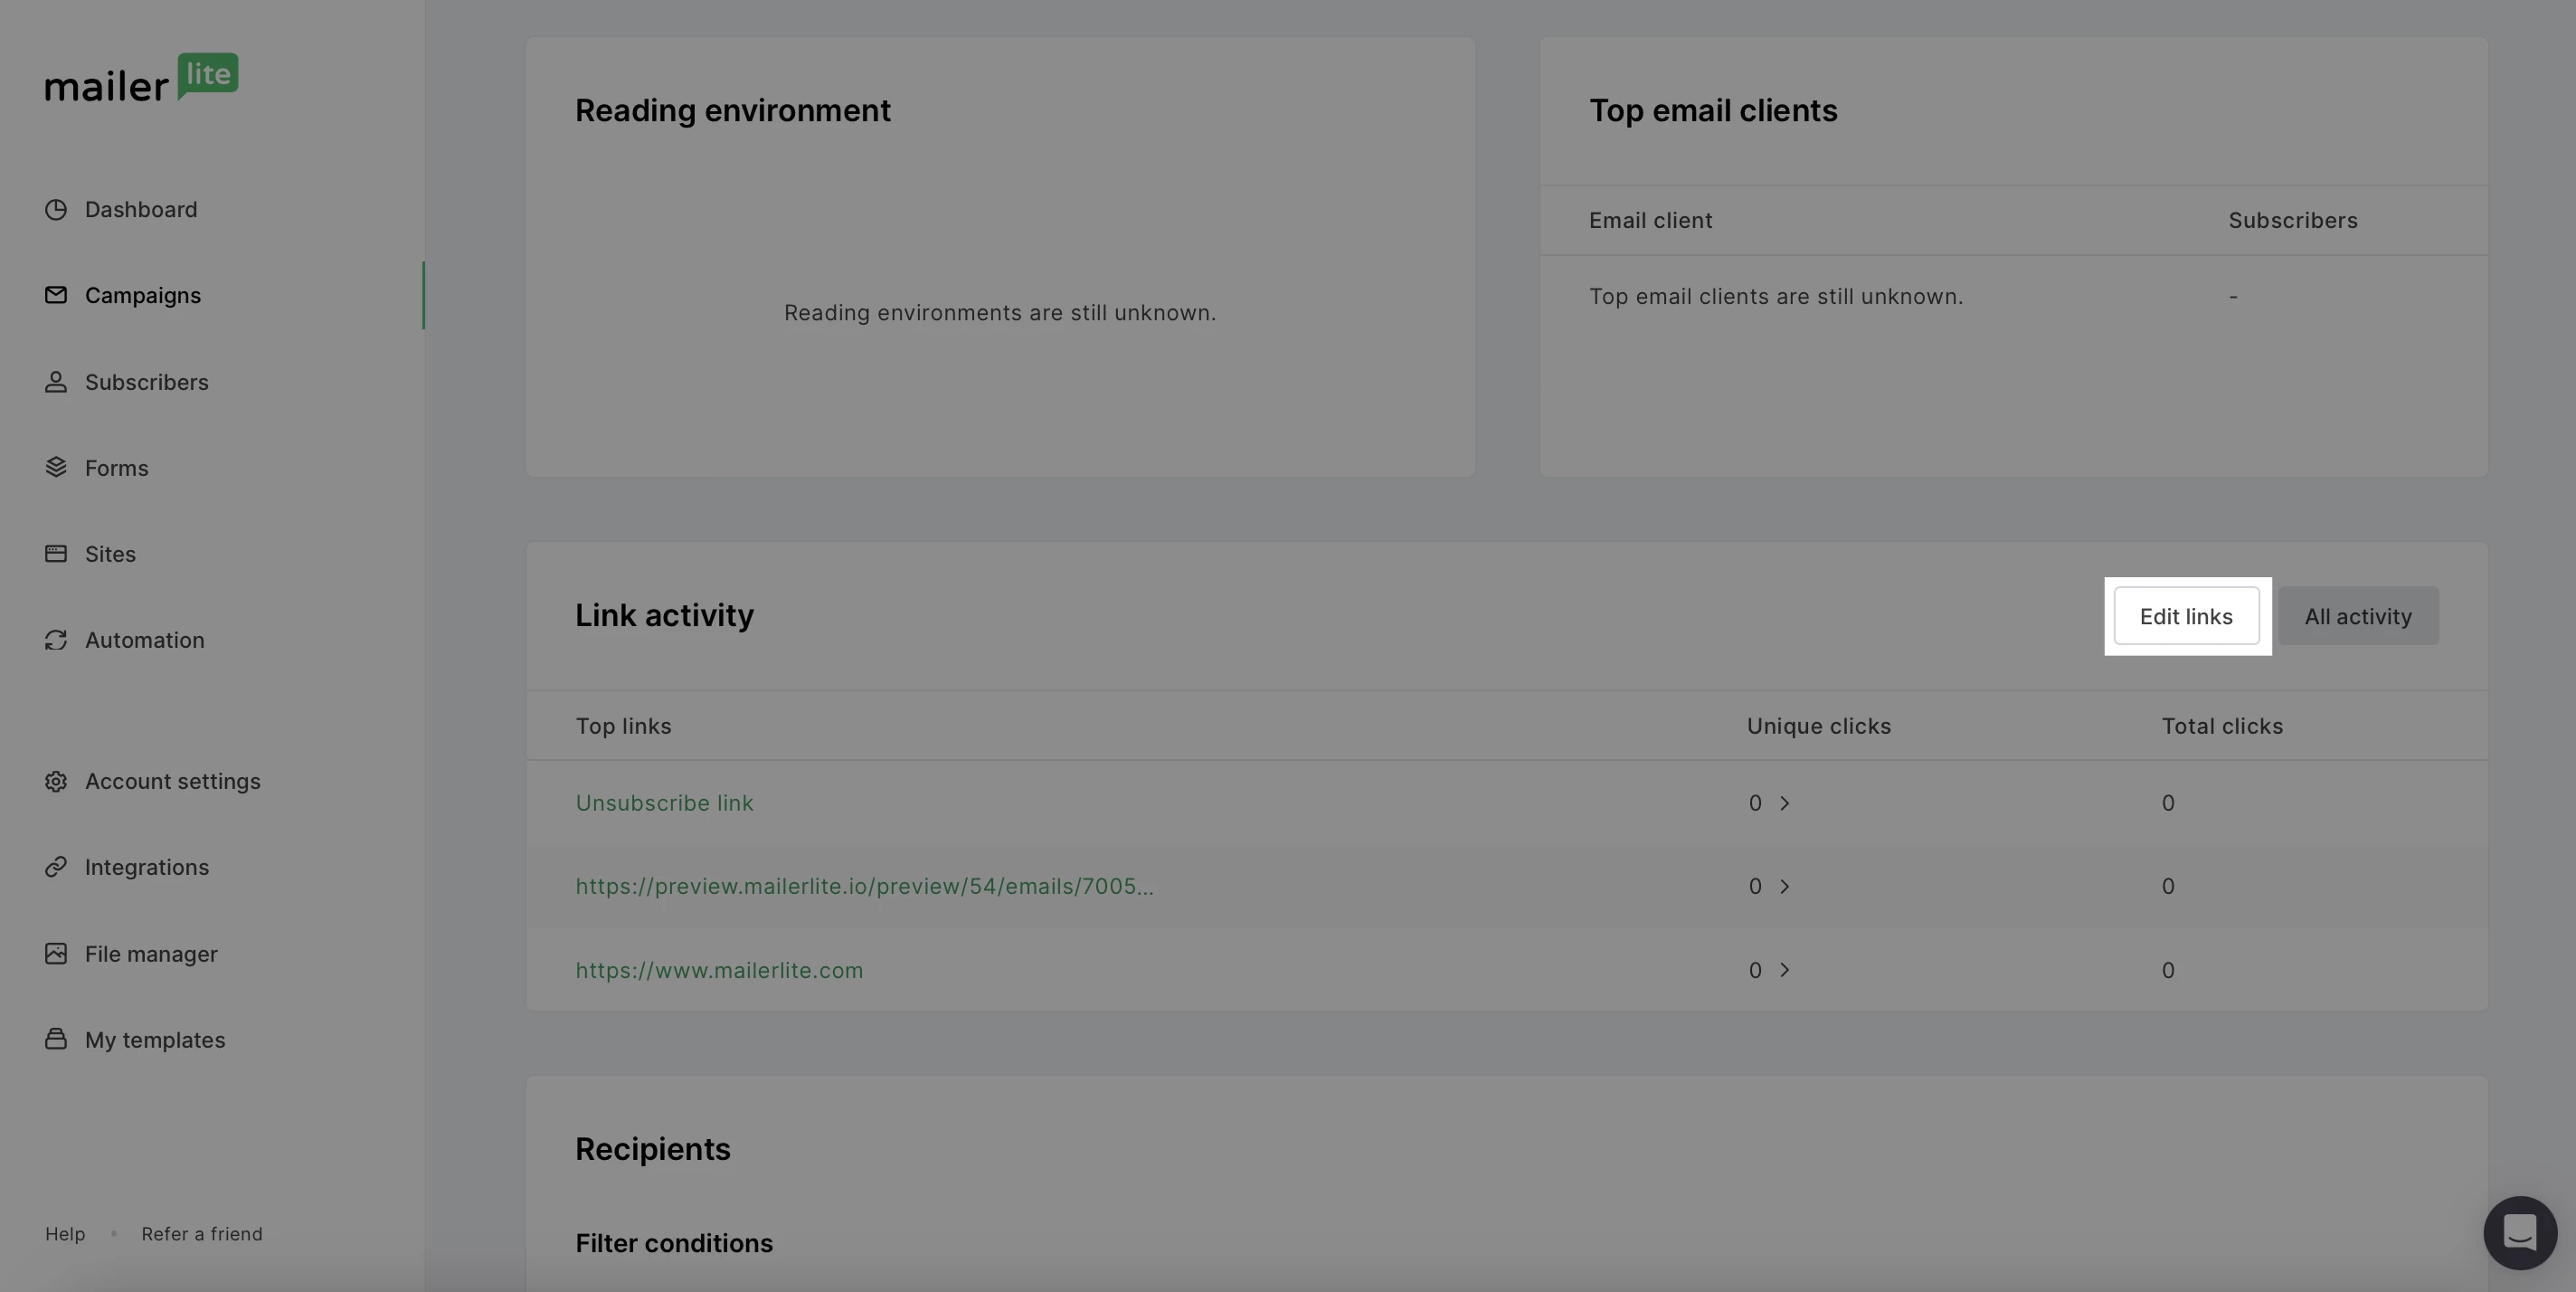Click the Campaigns envelope icon
The image size is (2576, 1292).
click(56, 295)
